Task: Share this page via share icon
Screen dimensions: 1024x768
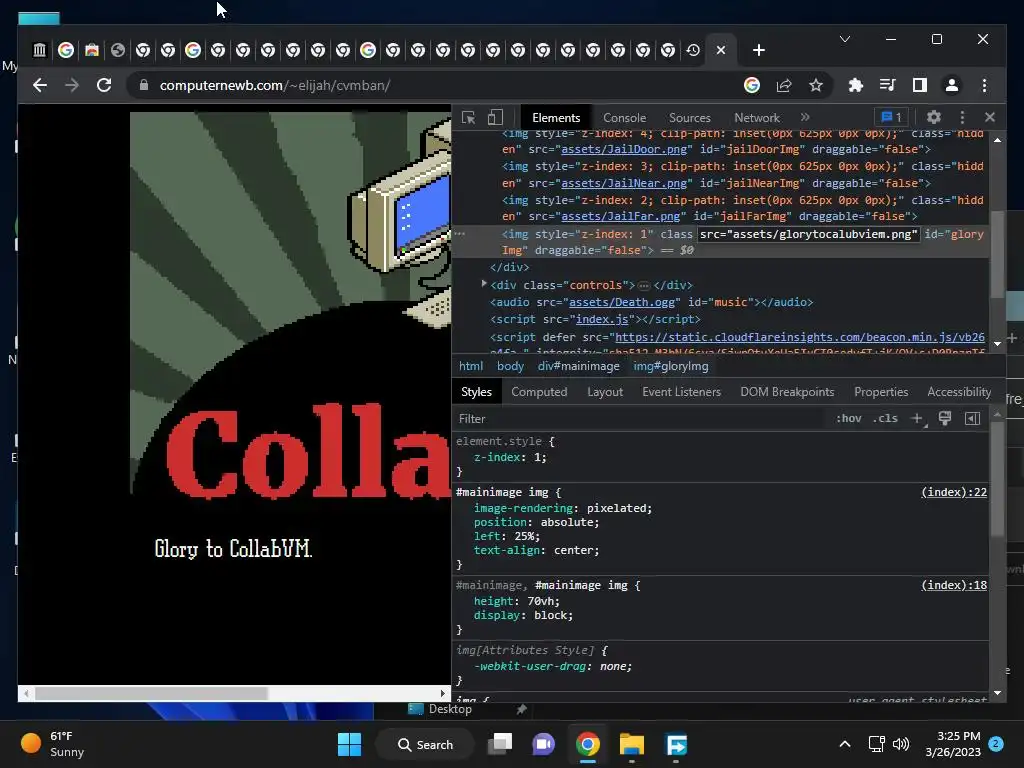Action: click(784, 85)
